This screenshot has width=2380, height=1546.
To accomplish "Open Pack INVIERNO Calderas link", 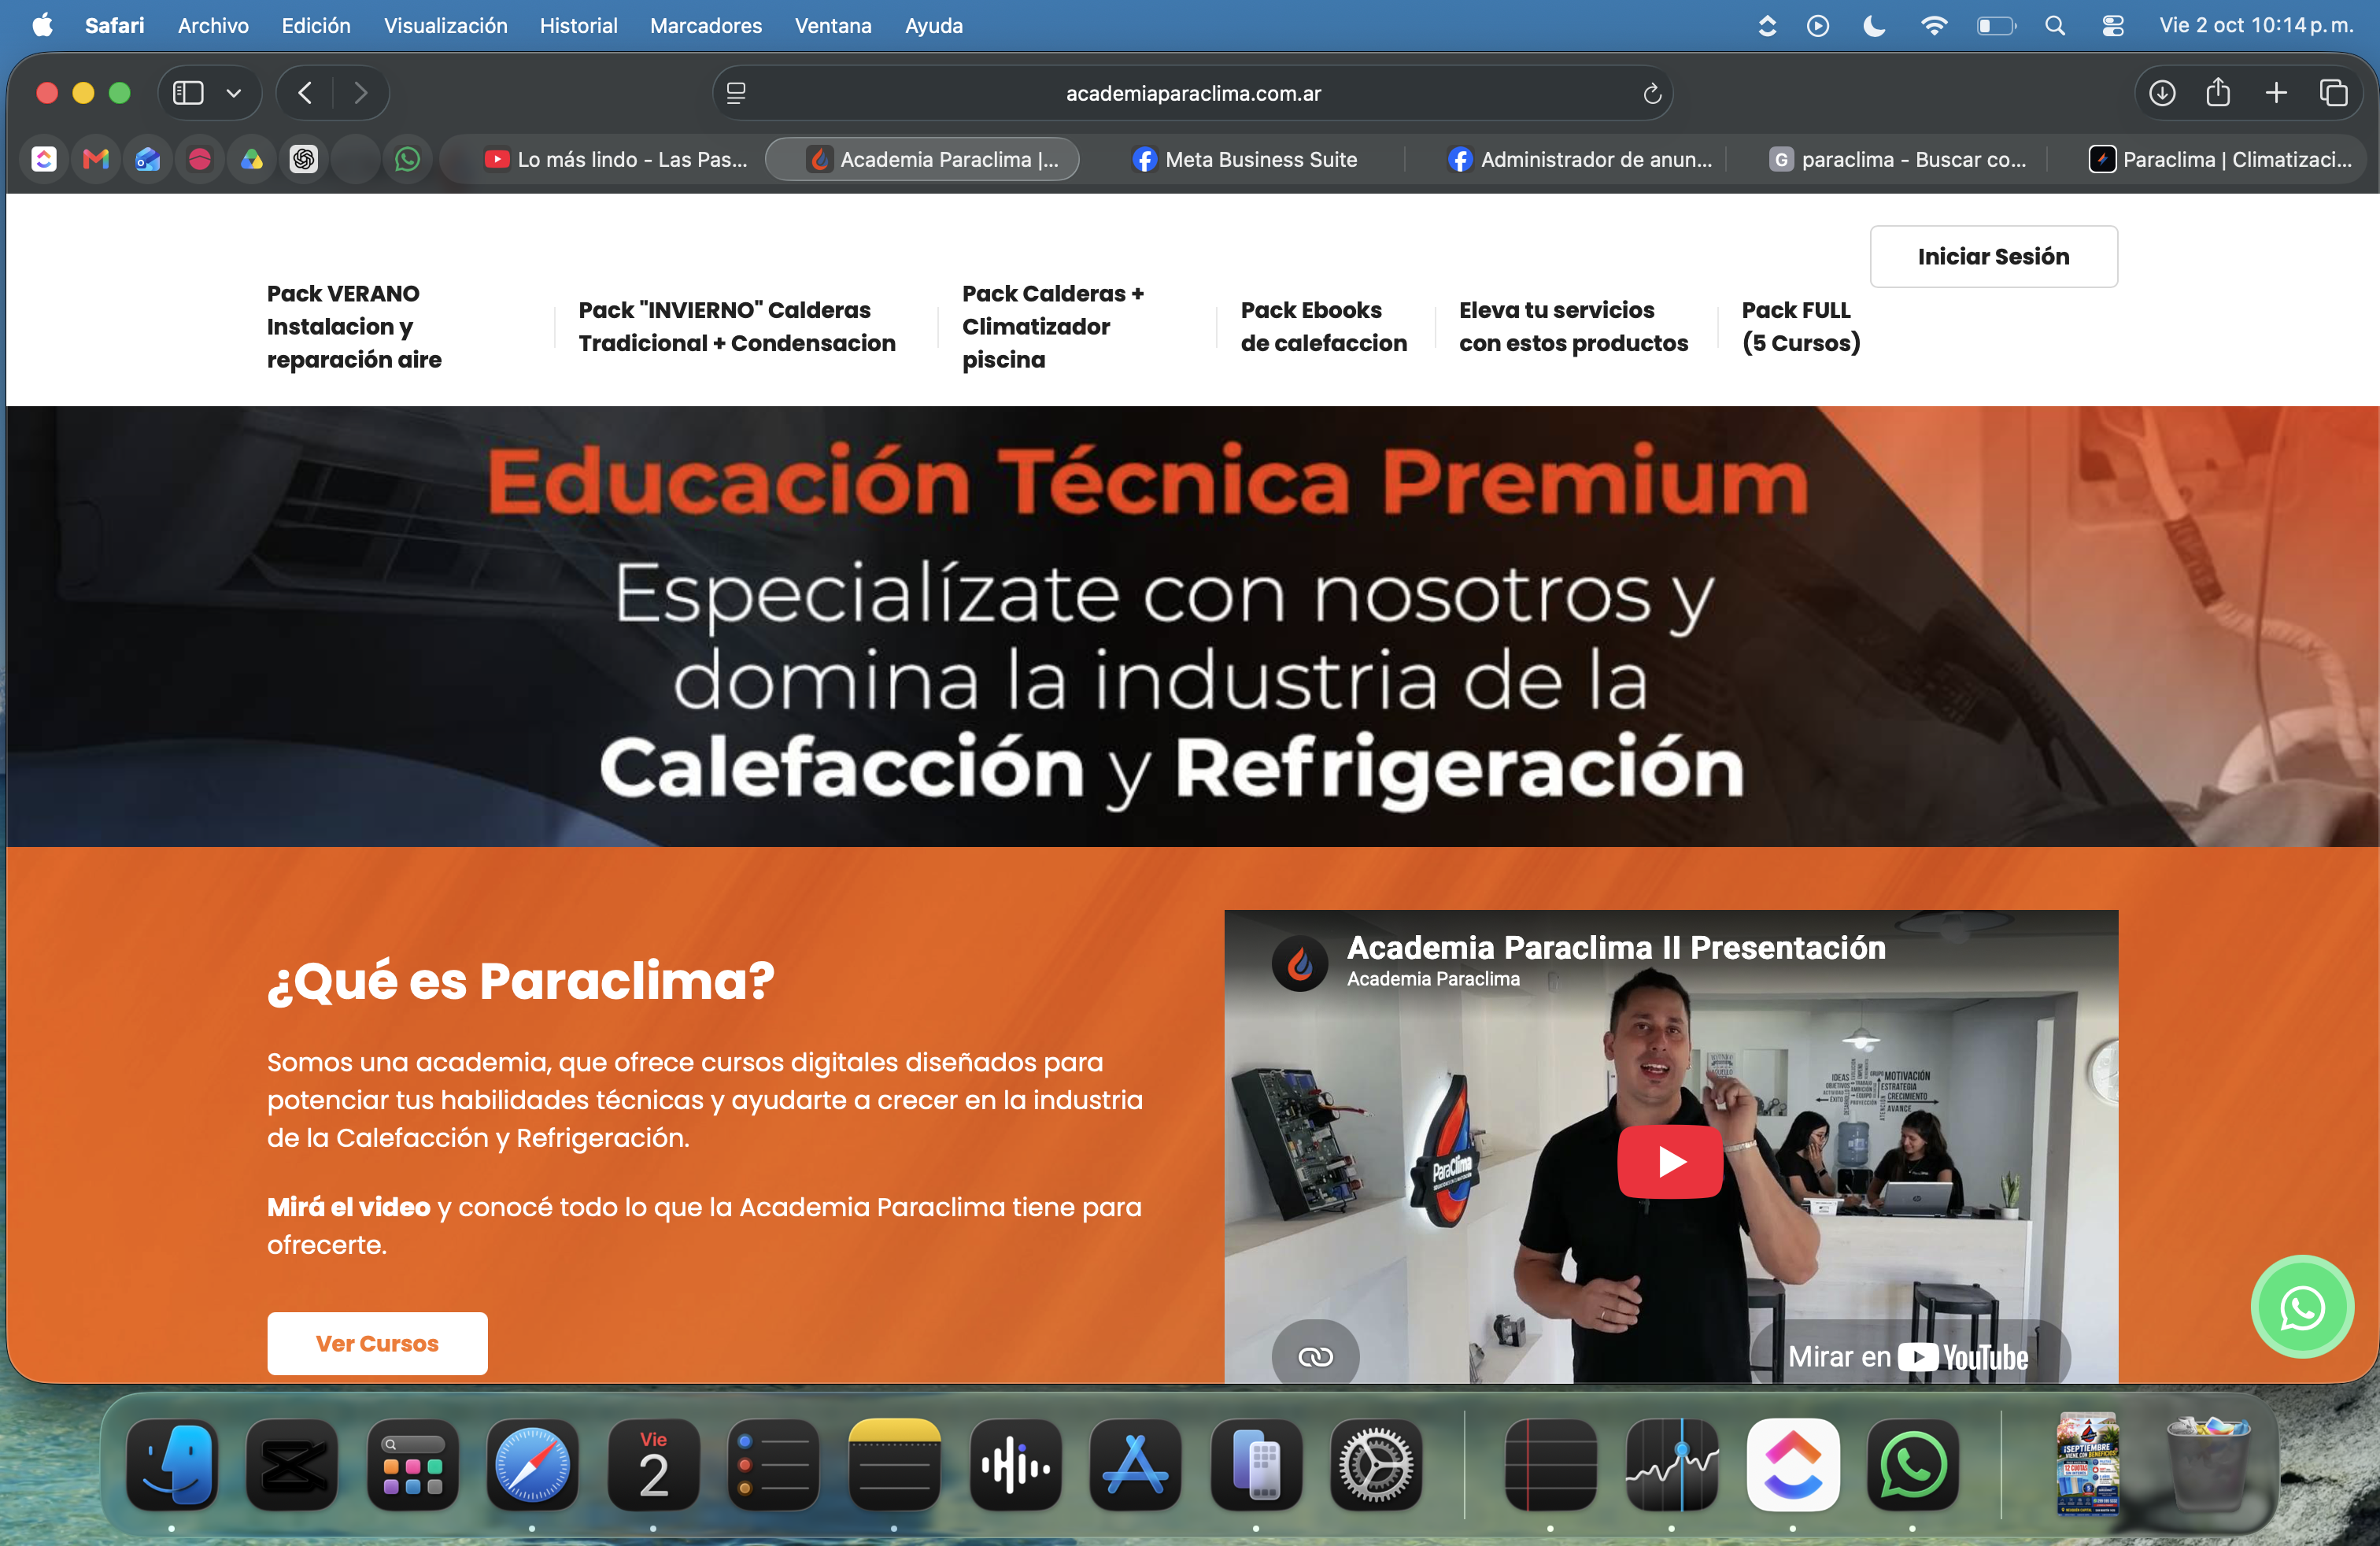I will point(737,326).
